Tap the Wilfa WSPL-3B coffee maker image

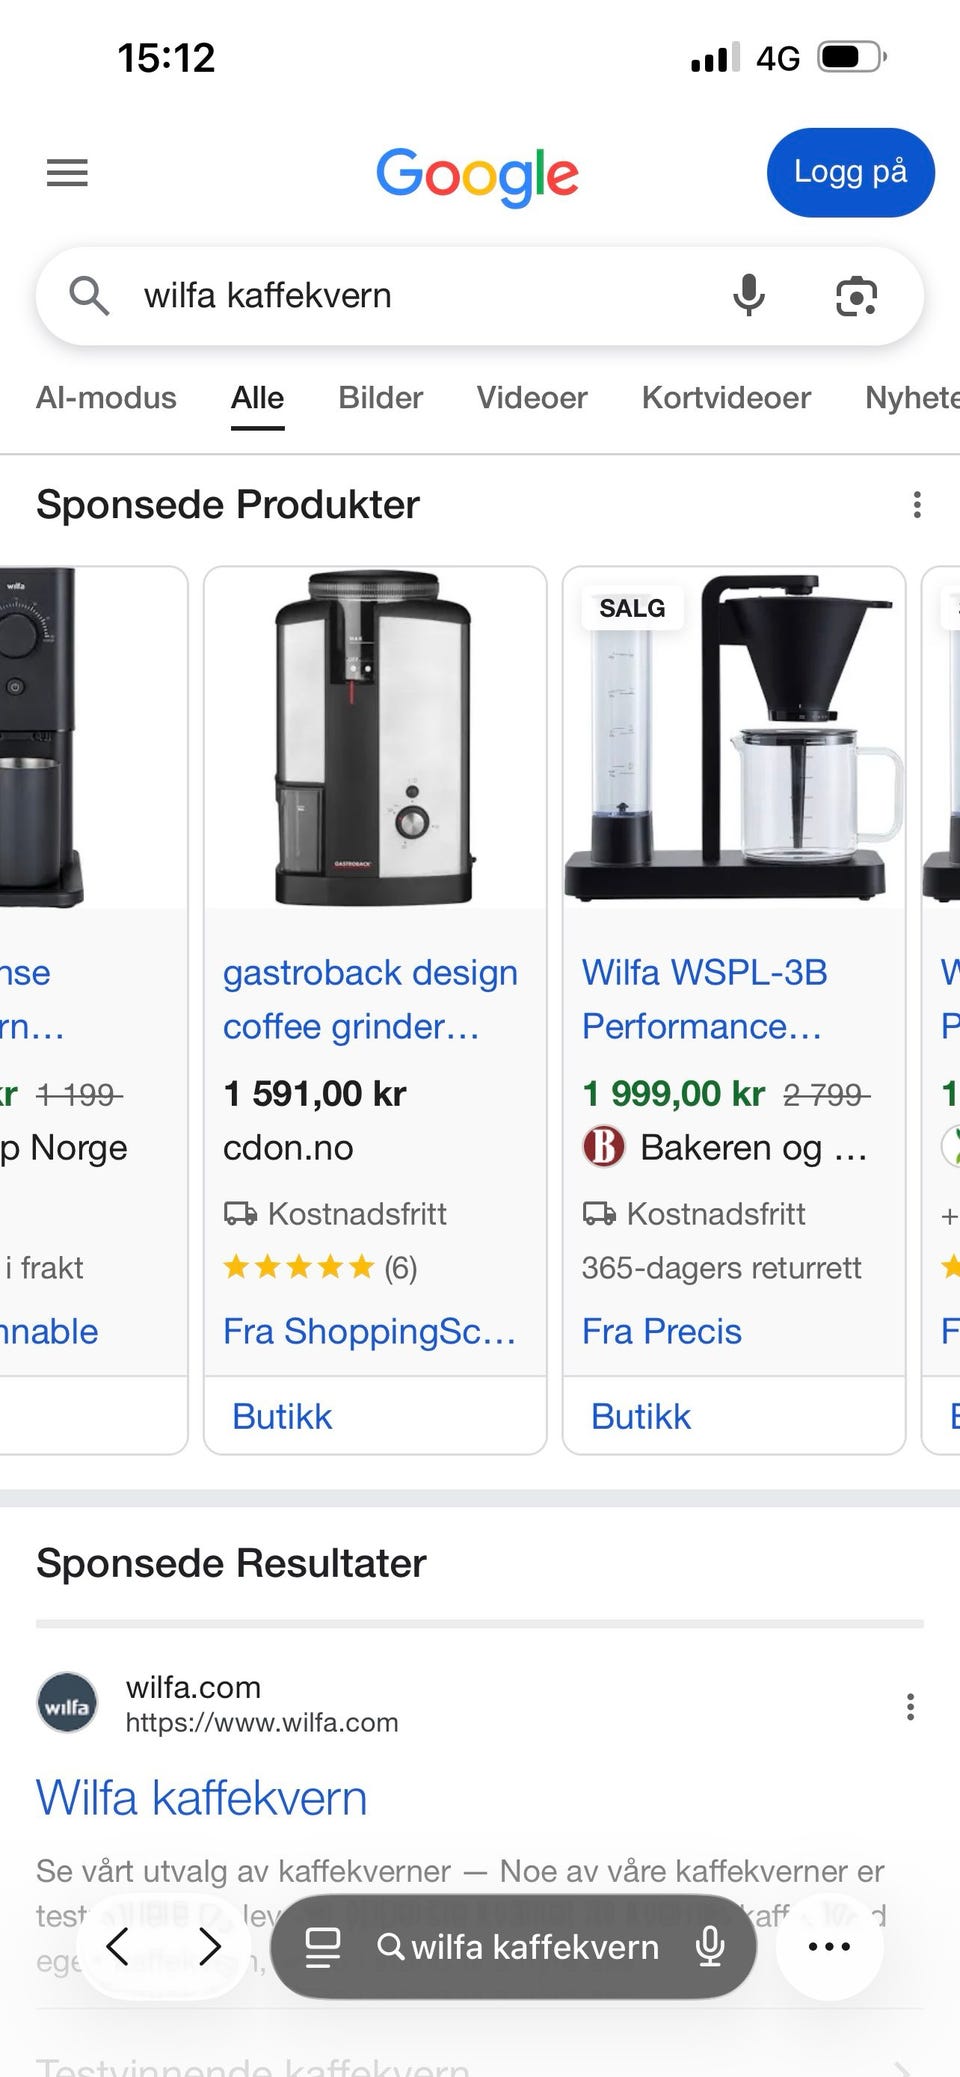pos(734,738)
